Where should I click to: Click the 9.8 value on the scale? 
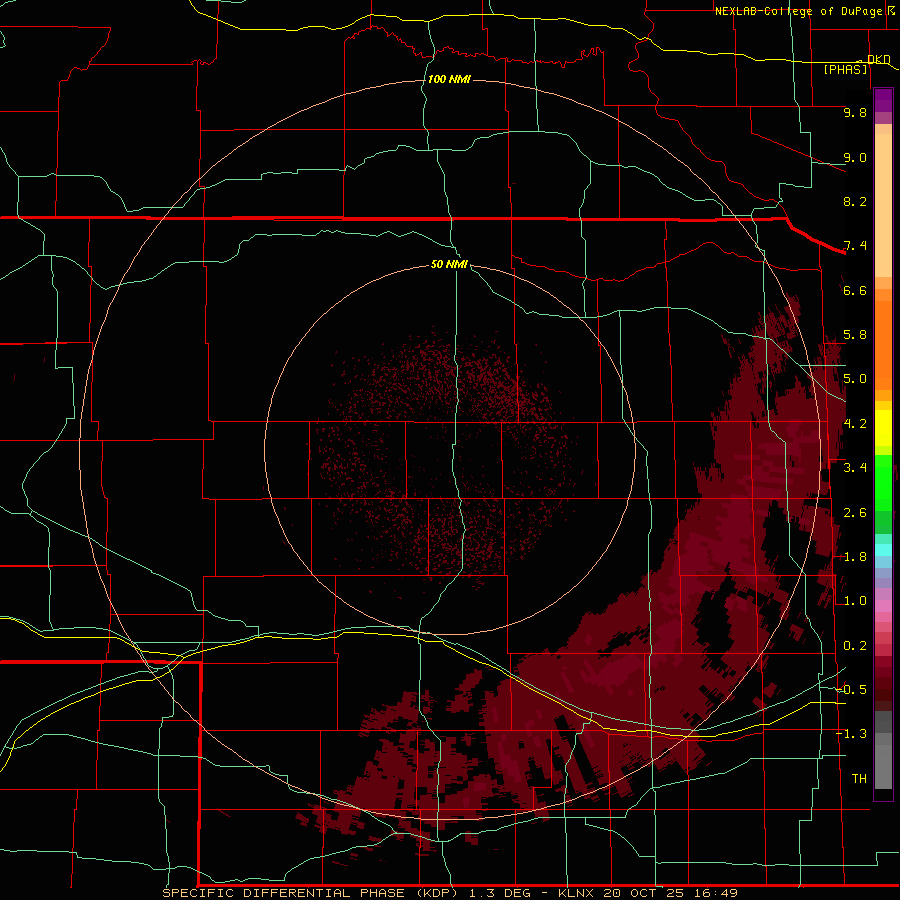[x=855, y=112]
